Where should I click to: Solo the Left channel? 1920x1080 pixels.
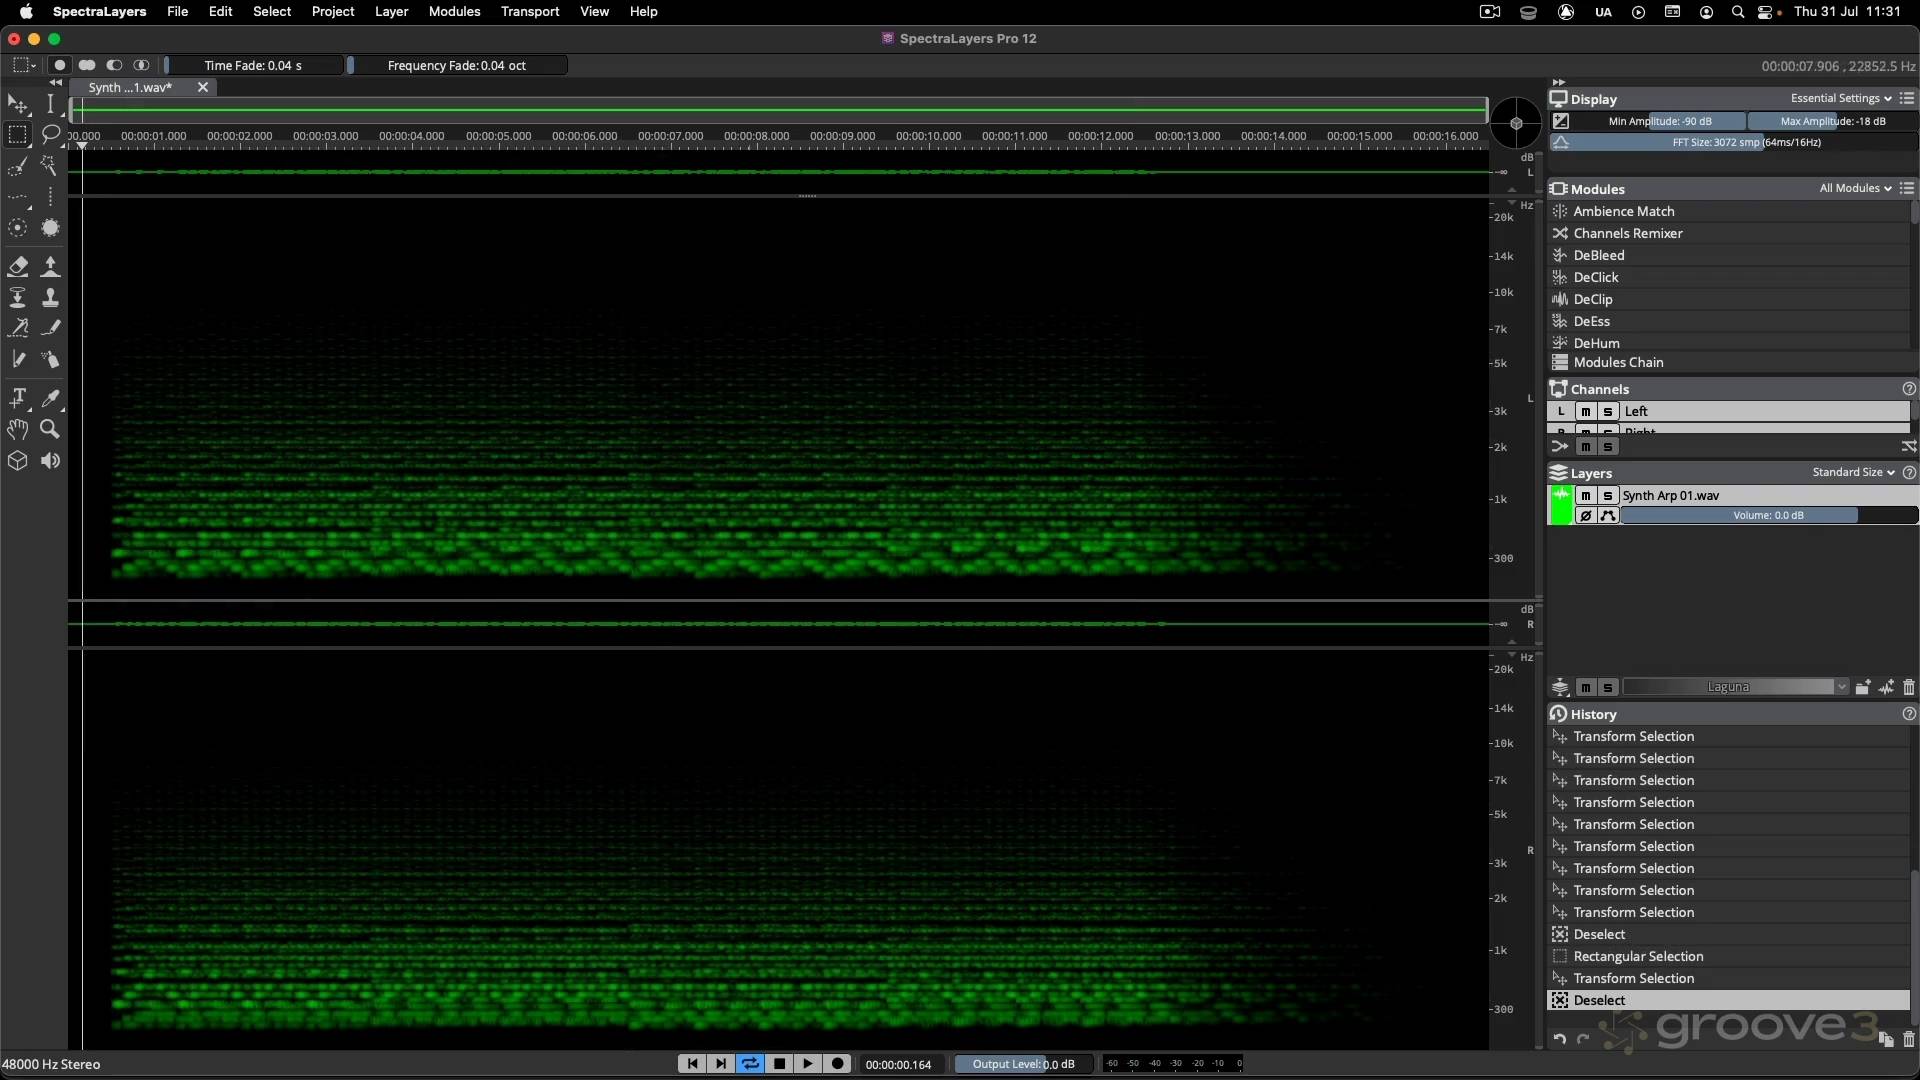(x=1607, y=411)
